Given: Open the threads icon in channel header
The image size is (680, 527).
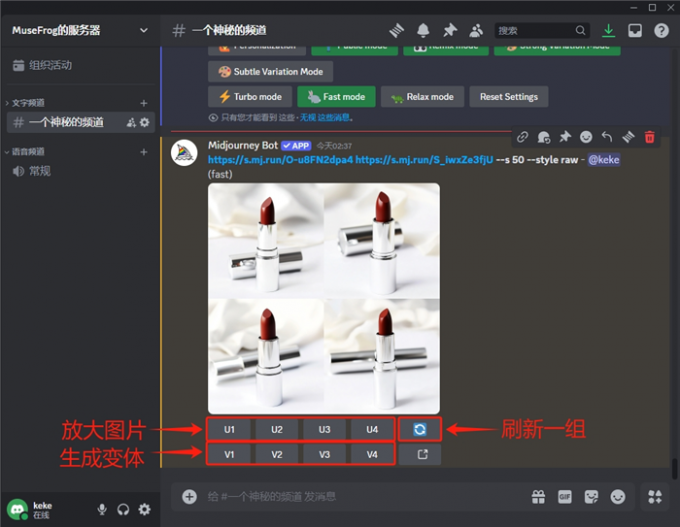Looking at the screenshot, I should [396, 30].
